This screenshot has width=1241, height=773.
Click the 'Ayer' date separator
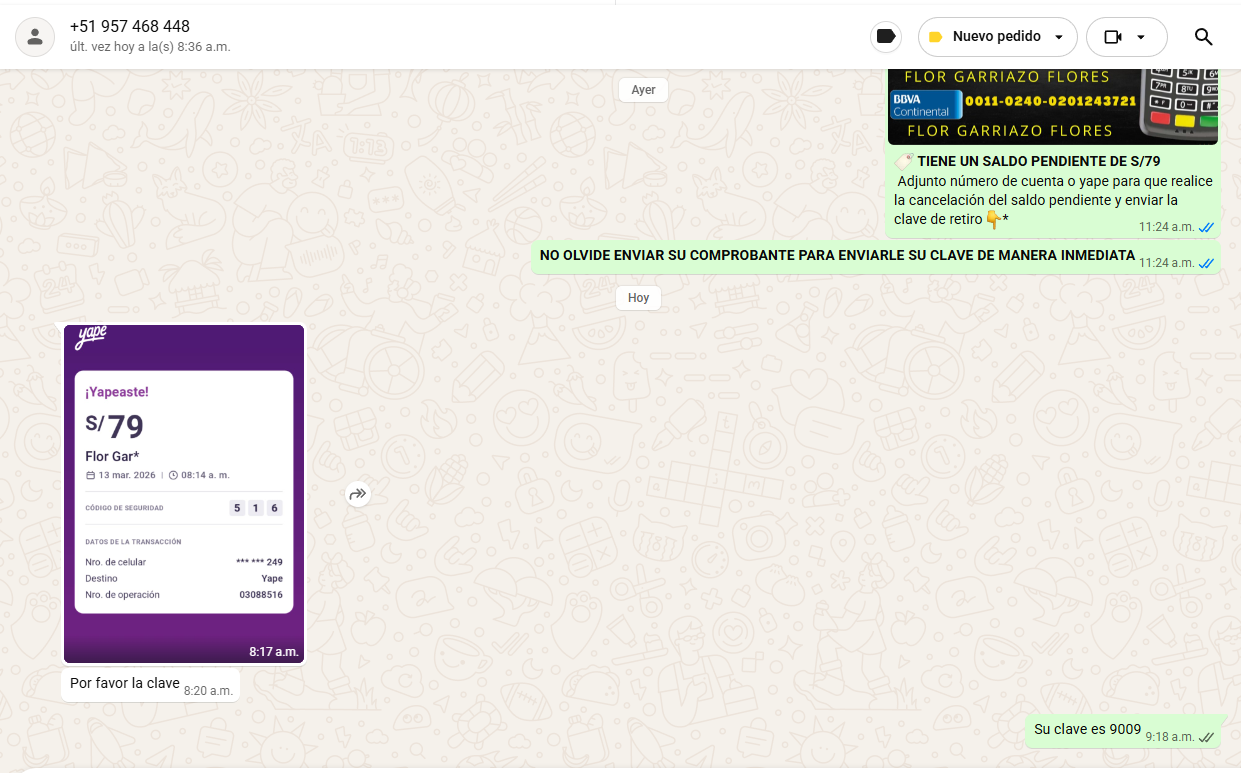[643, 90]
